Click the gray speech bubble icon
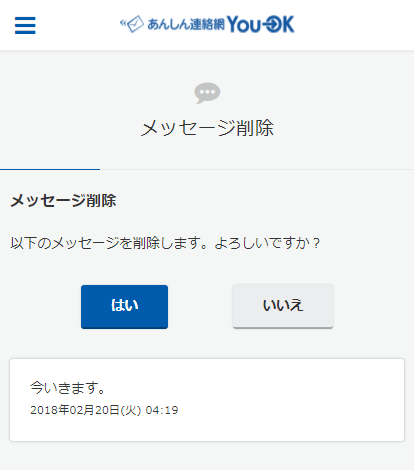 pyautogui.click(x=207, y=93)
